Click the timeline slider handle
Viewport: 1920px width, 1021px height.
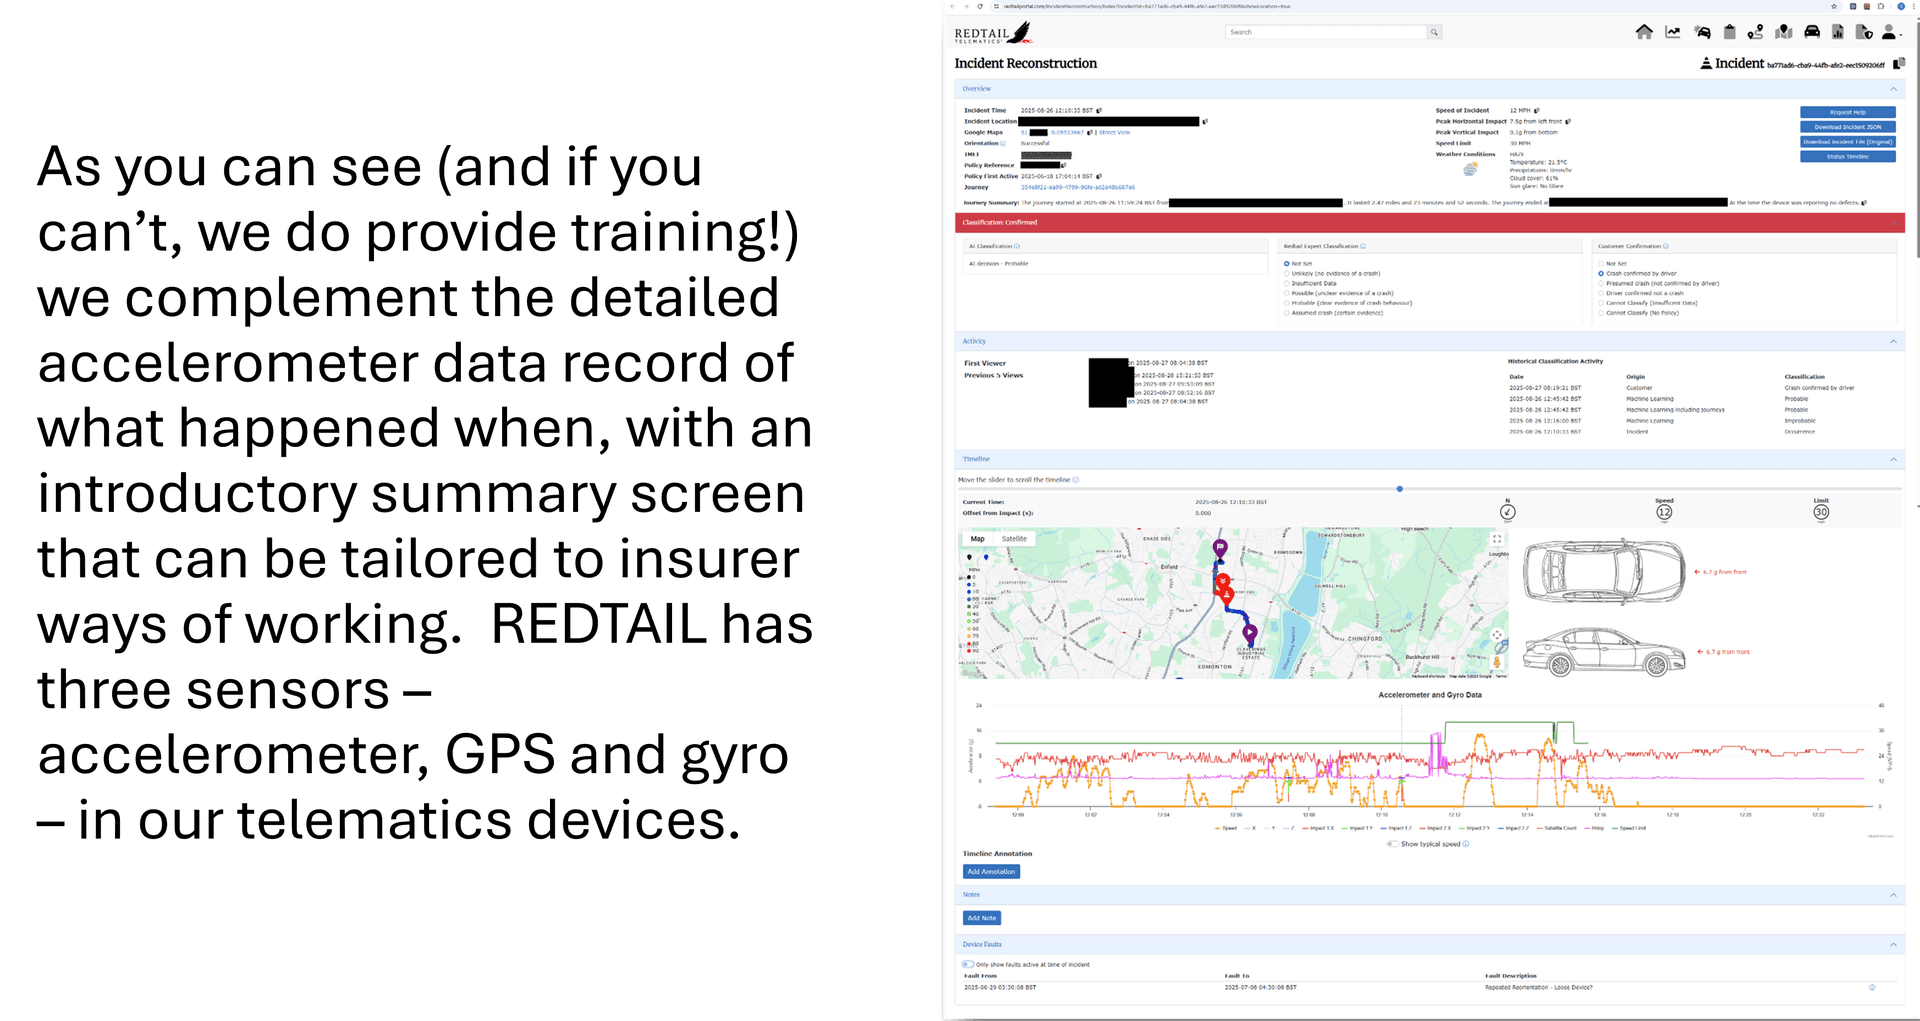[x=1399, y=489]
